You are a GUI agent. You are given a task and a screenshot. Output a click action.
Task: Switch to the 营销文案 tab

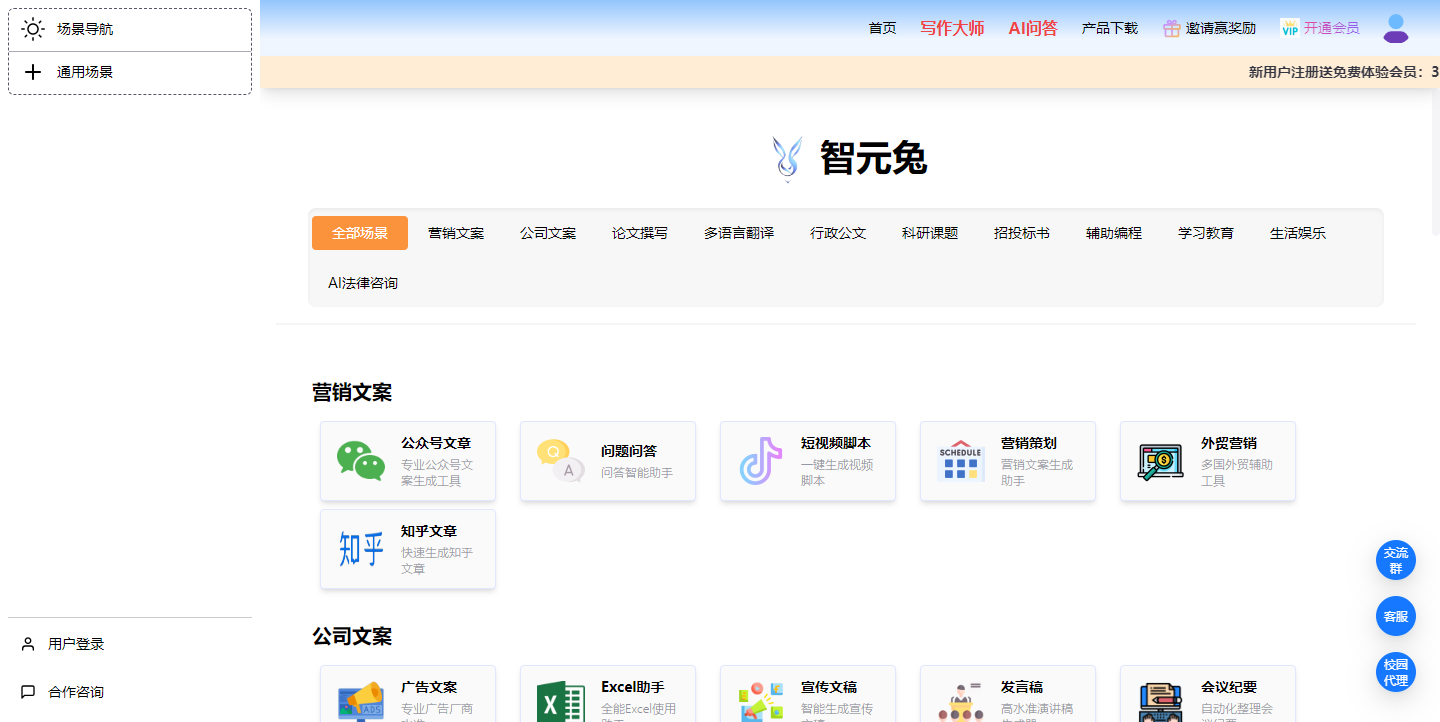click(x=456, y=233)
